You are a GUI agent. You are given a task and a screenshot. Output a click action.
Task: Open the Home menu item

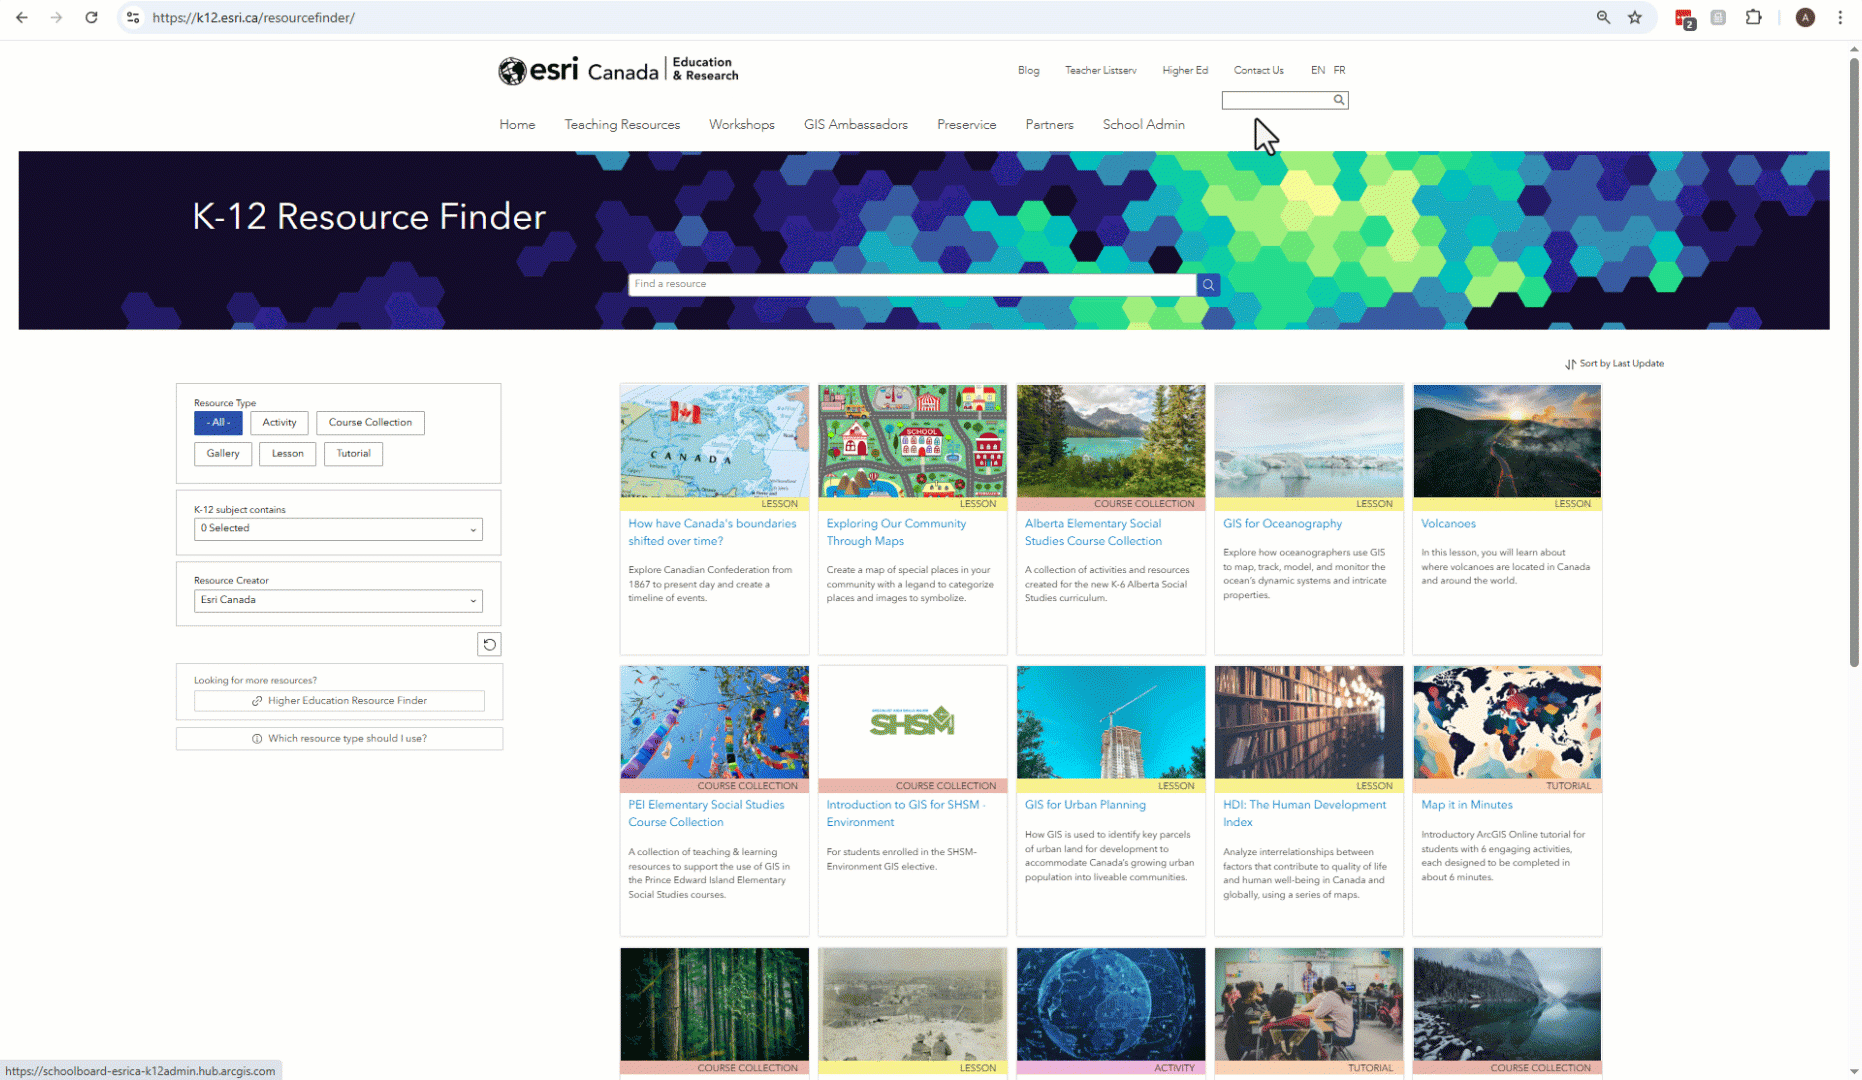[x=517, y=124]
